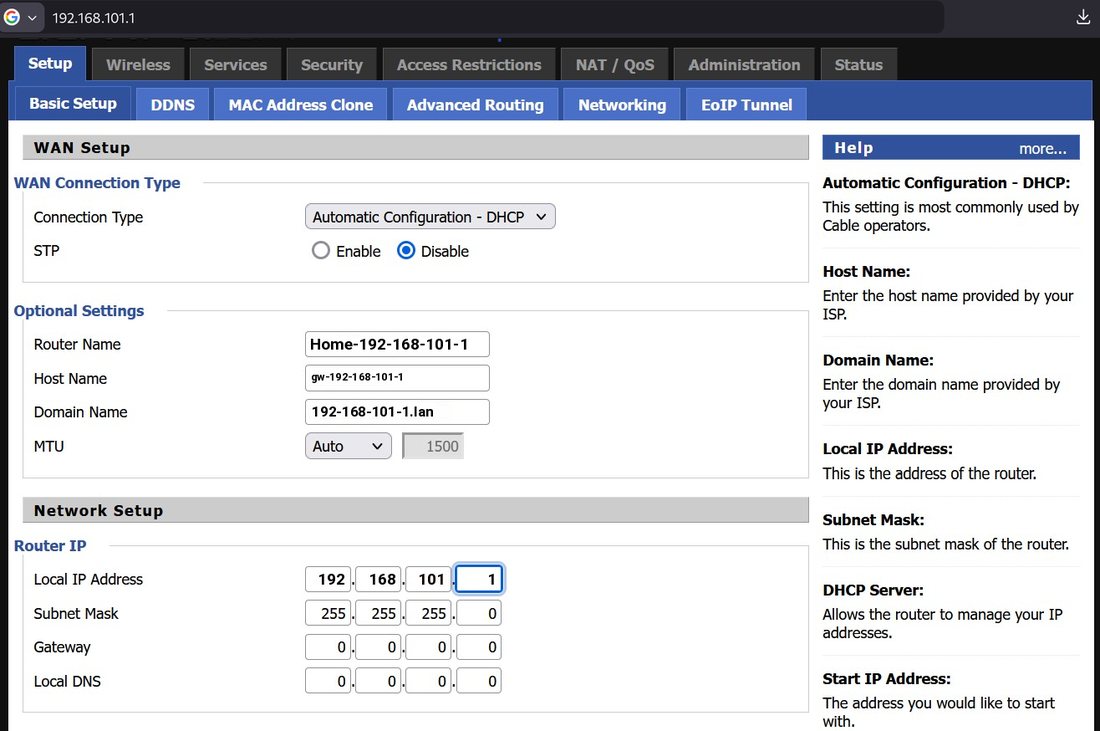Click the download icon in browser toolbar
This screenshot has width=1100, height=731.
point(1083,18)
